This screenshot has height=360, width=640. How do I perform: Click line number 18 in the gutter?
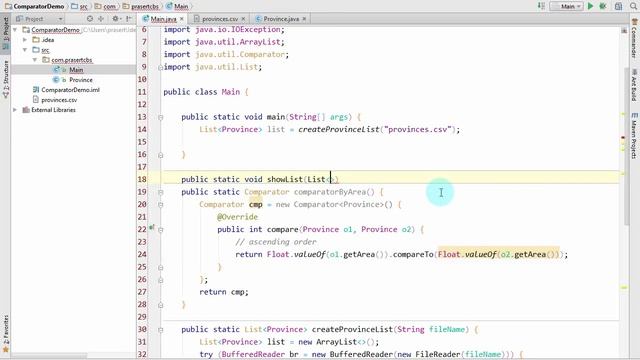(142, 179)
